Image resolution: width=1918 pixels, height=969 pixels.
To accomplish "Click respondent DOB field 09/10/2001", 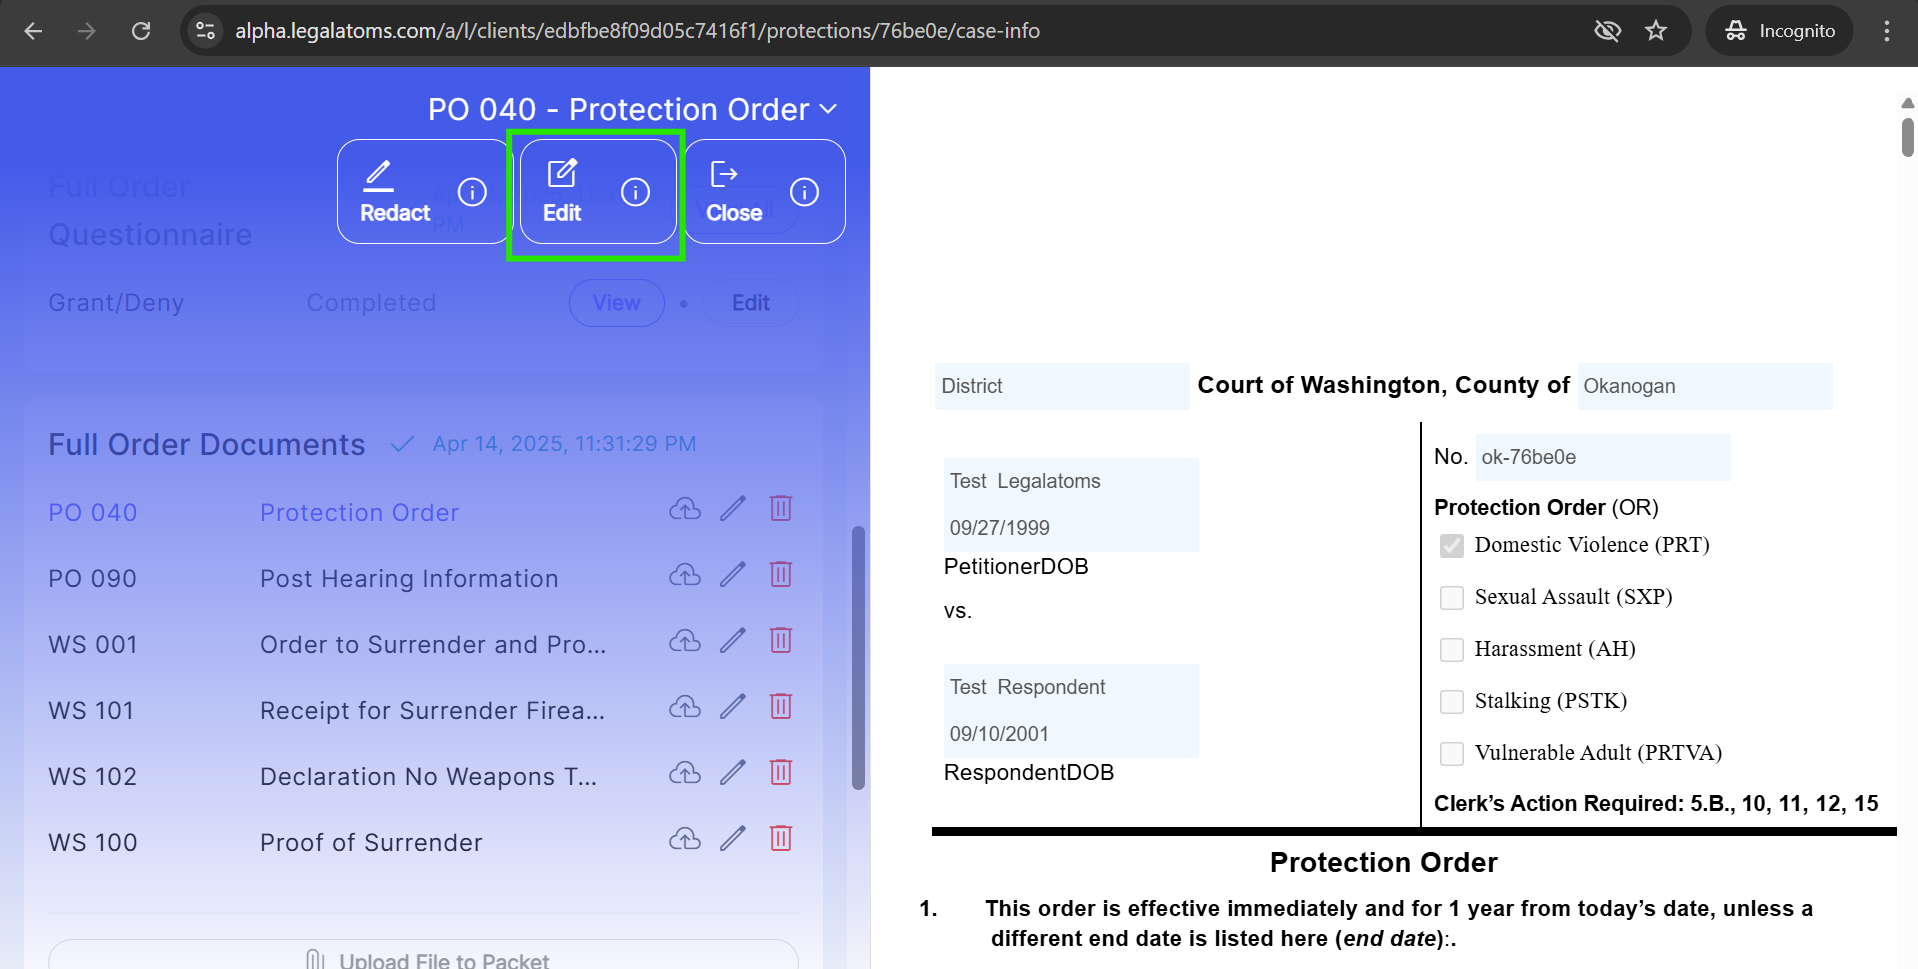I will (1071, 734).
